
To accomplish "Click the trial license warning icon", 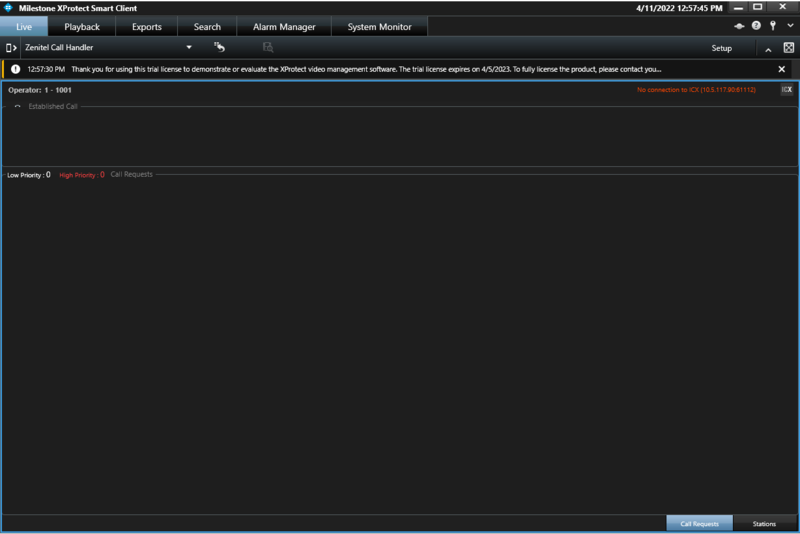I will 15,69.
